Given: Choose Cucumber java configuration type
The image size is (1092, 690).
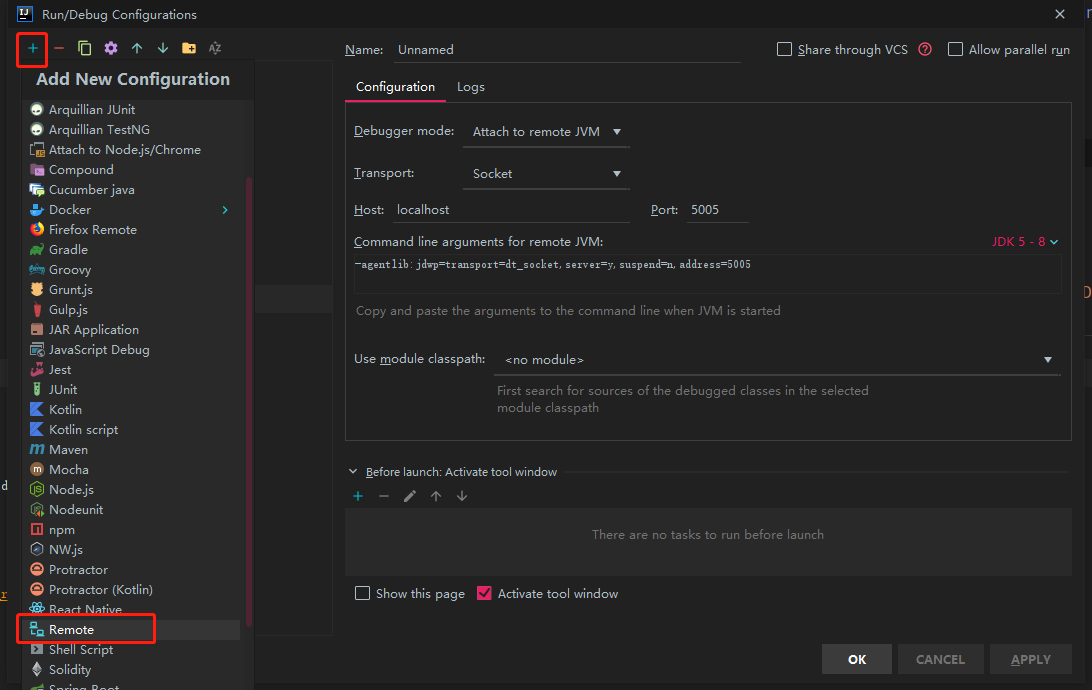Looking at the screenshot, I should 132,190.
